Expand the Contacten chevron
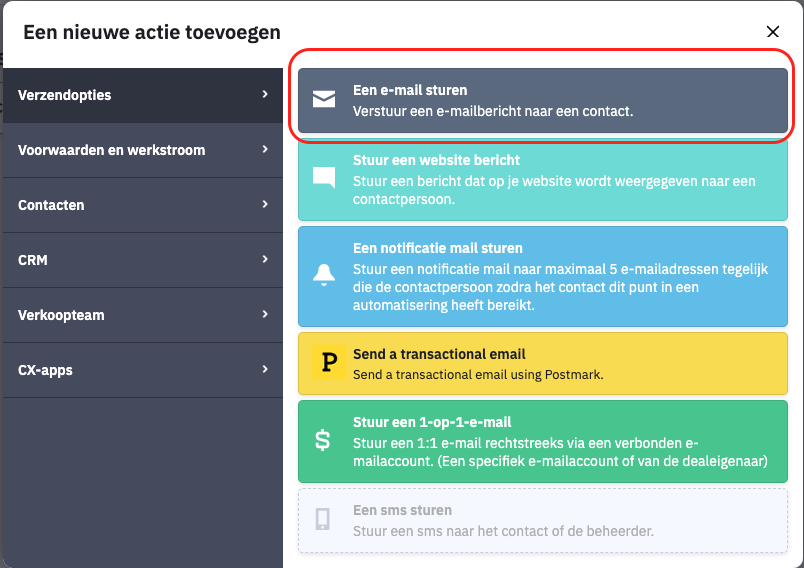The height and width of the screenshot is (568, 804). point(265,204)
